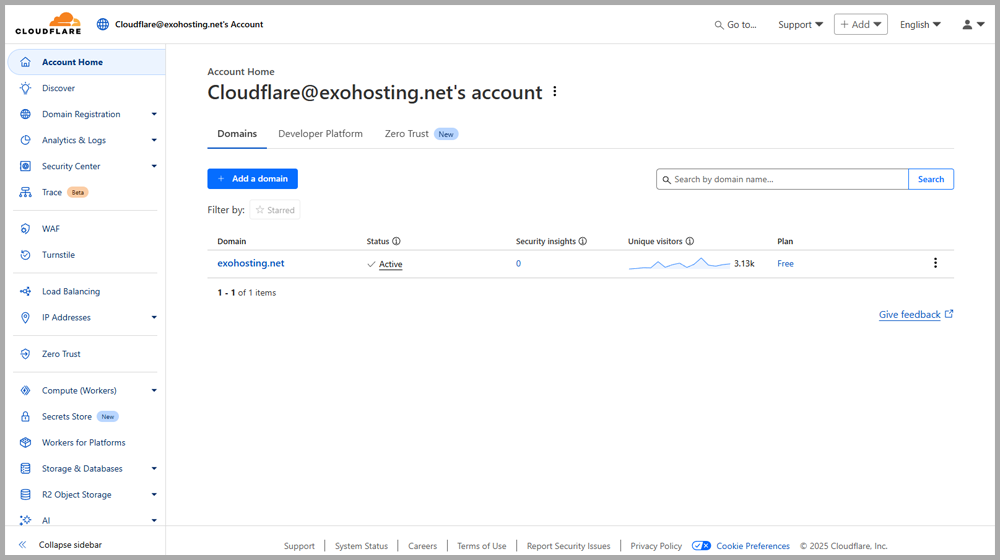Click the Zero Trust sidebar icon

(x=26, y=354)
